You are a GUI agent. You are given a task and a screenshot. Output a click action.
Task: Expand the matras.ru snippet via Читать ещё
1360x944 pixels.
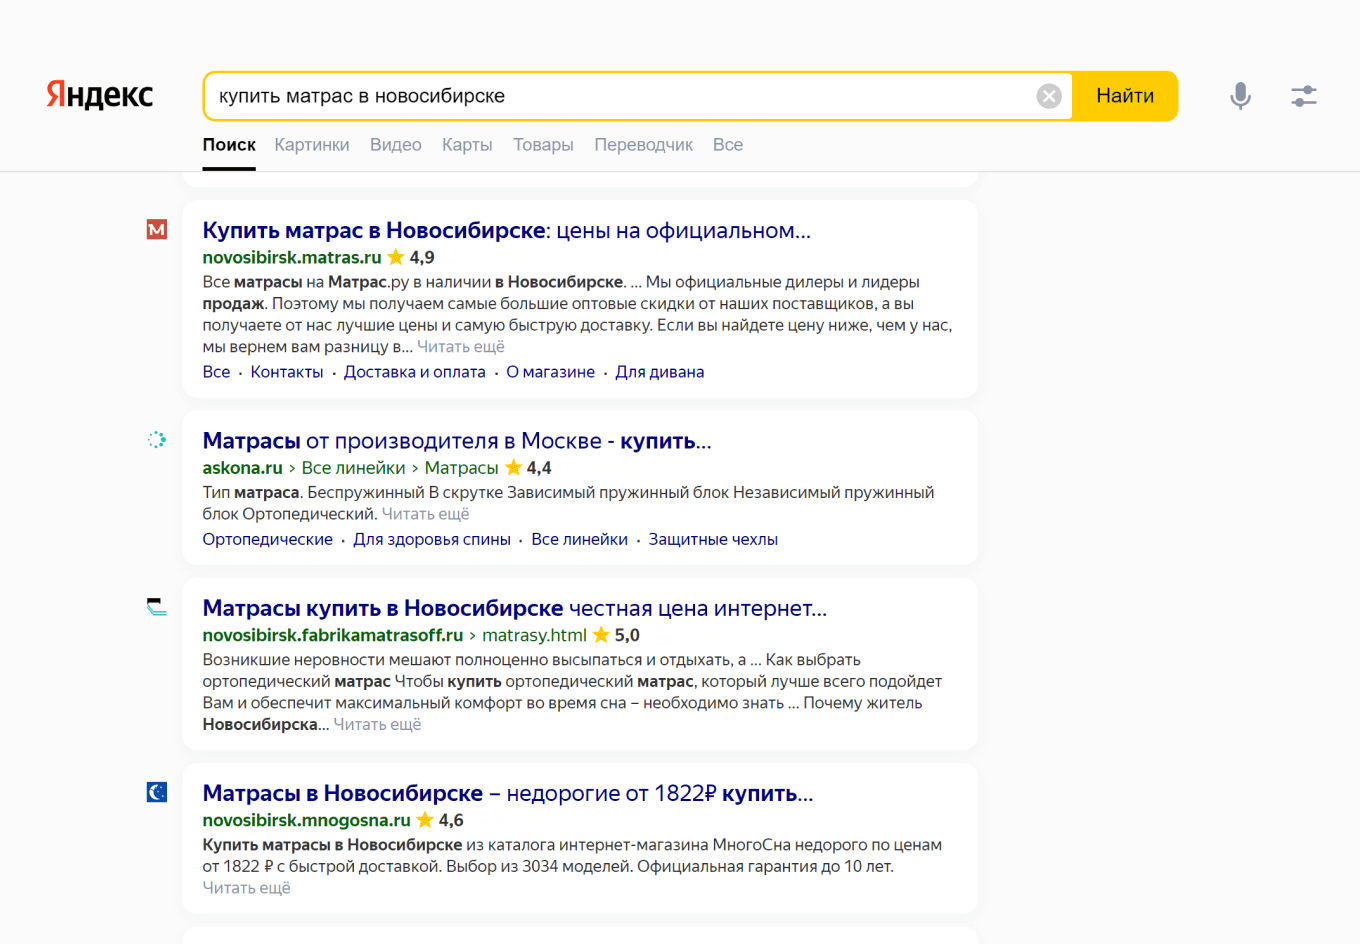[x=461, y=346]
